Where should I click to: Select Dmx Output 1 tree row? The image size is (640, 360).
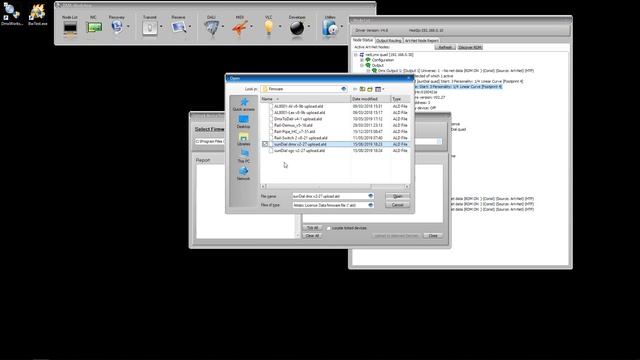tap(455, 71)
